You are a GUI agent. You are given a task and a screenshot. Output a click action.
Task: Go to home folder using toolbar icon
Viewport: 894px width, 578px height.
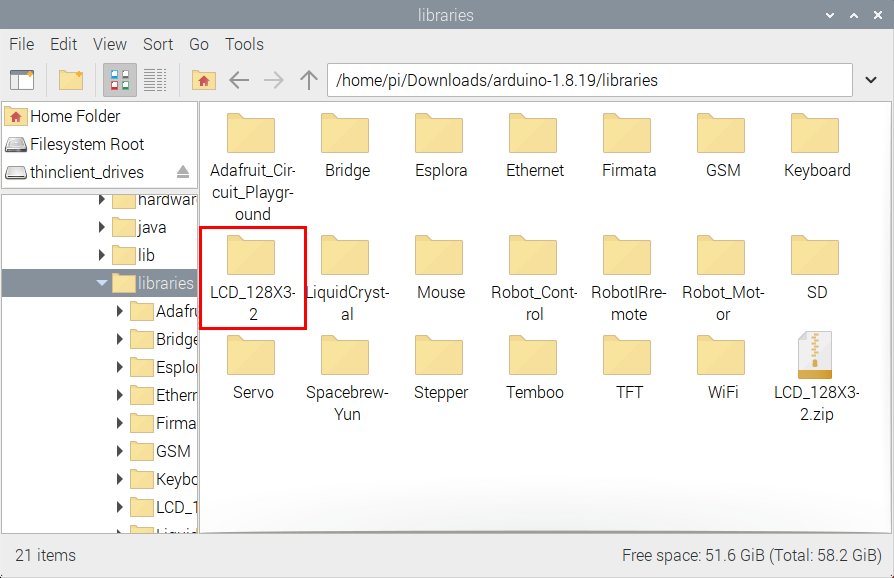pyautogui.click(x=203, y=80)
